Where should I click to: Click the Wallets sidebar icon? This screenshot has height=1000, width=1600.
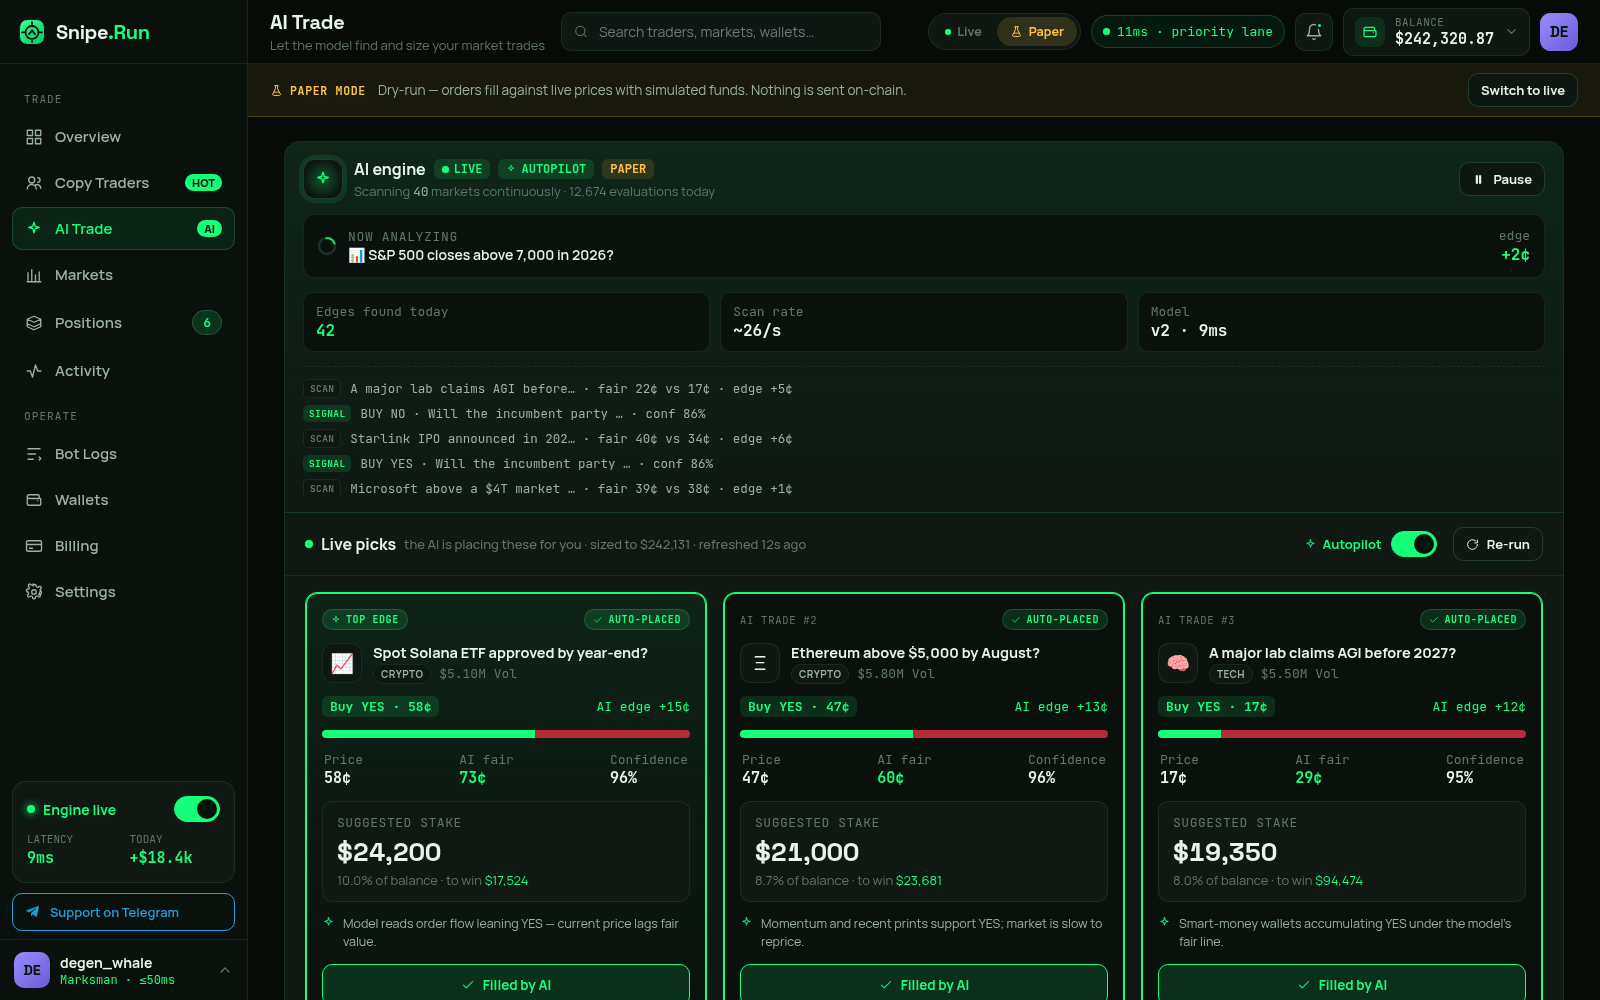(x=34, y=500)
